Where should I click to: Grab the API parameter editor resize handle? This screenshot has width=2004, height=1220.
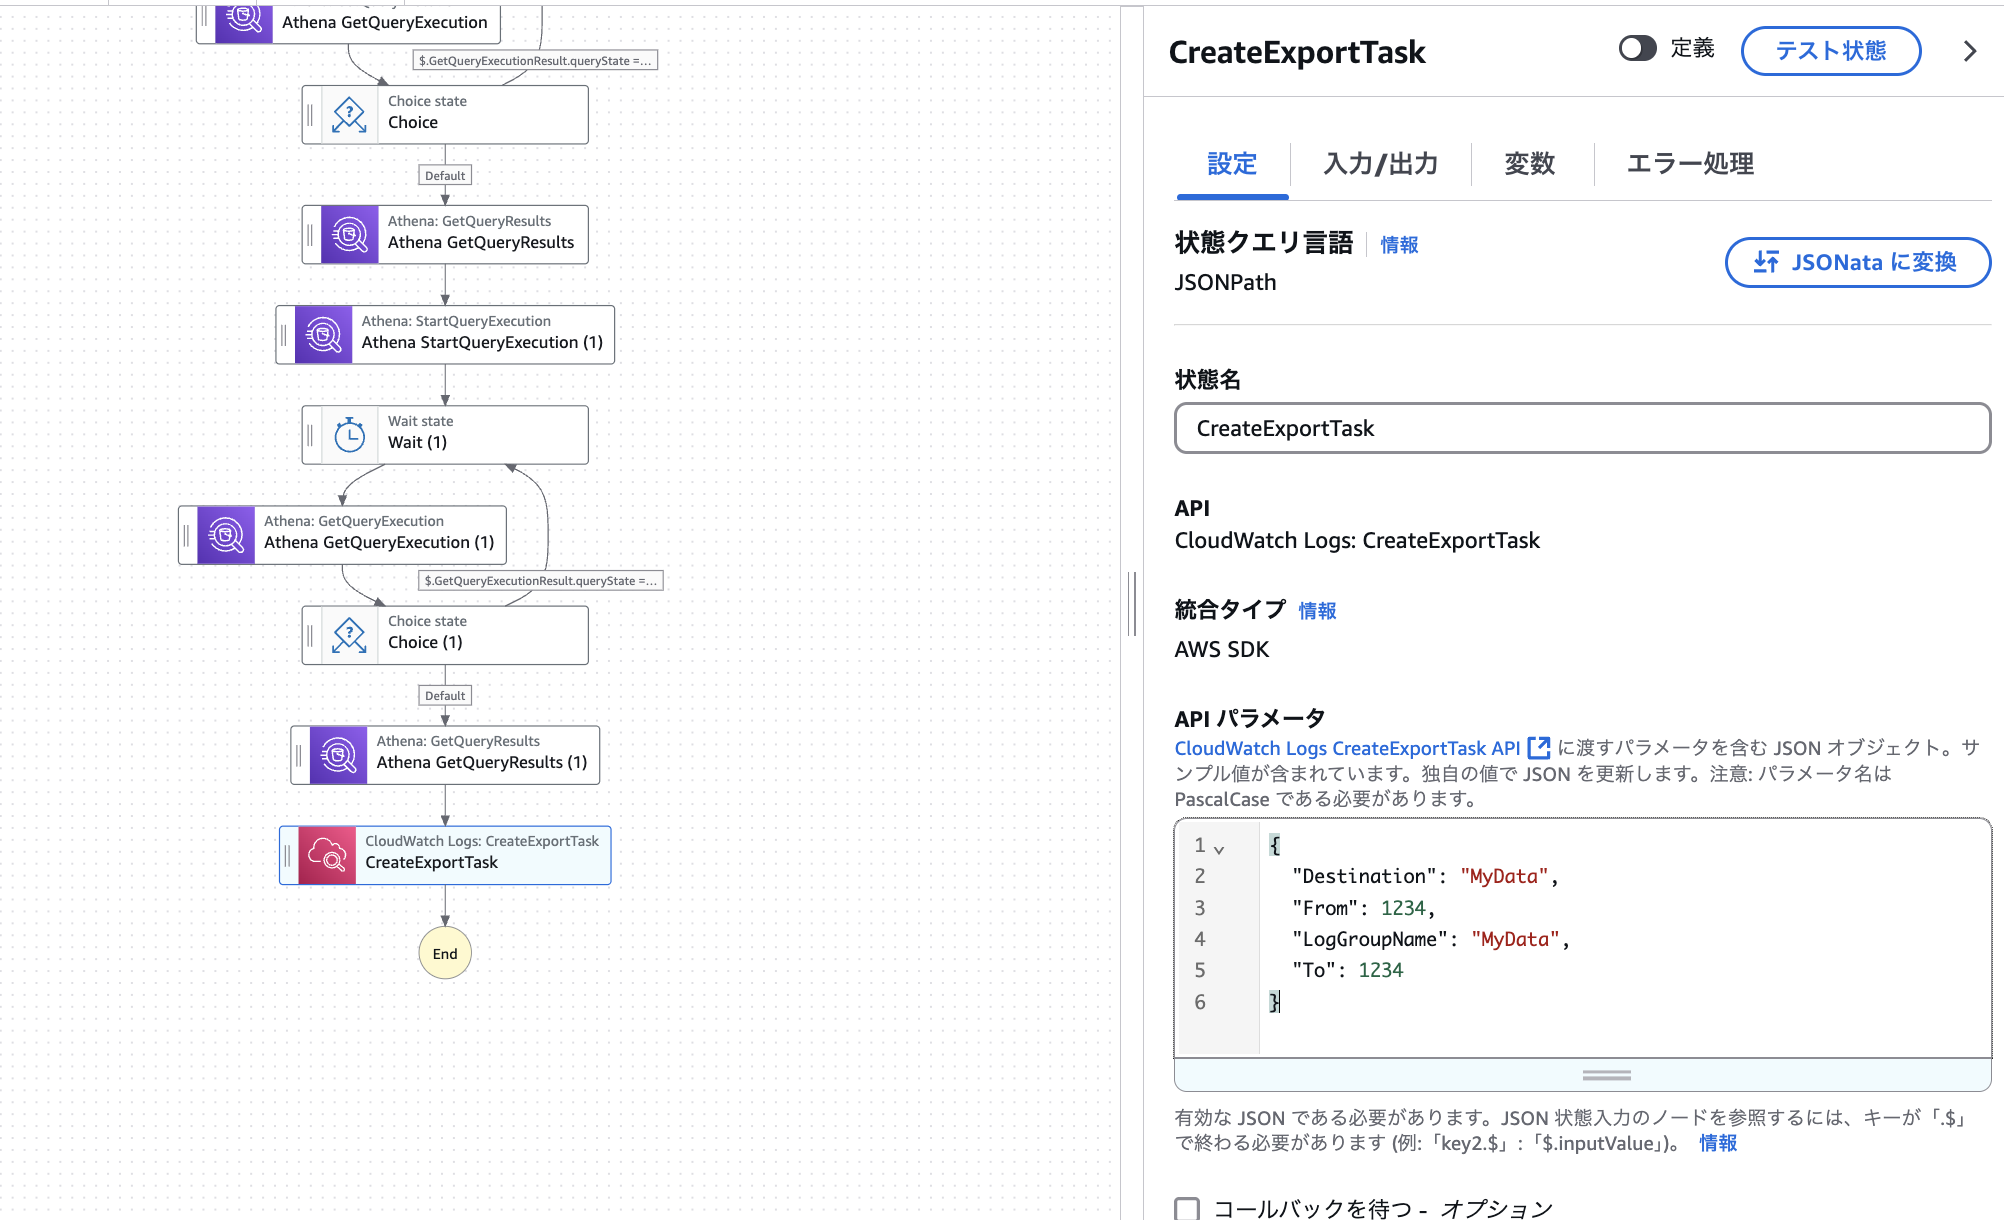[x=1606, y=1075]
